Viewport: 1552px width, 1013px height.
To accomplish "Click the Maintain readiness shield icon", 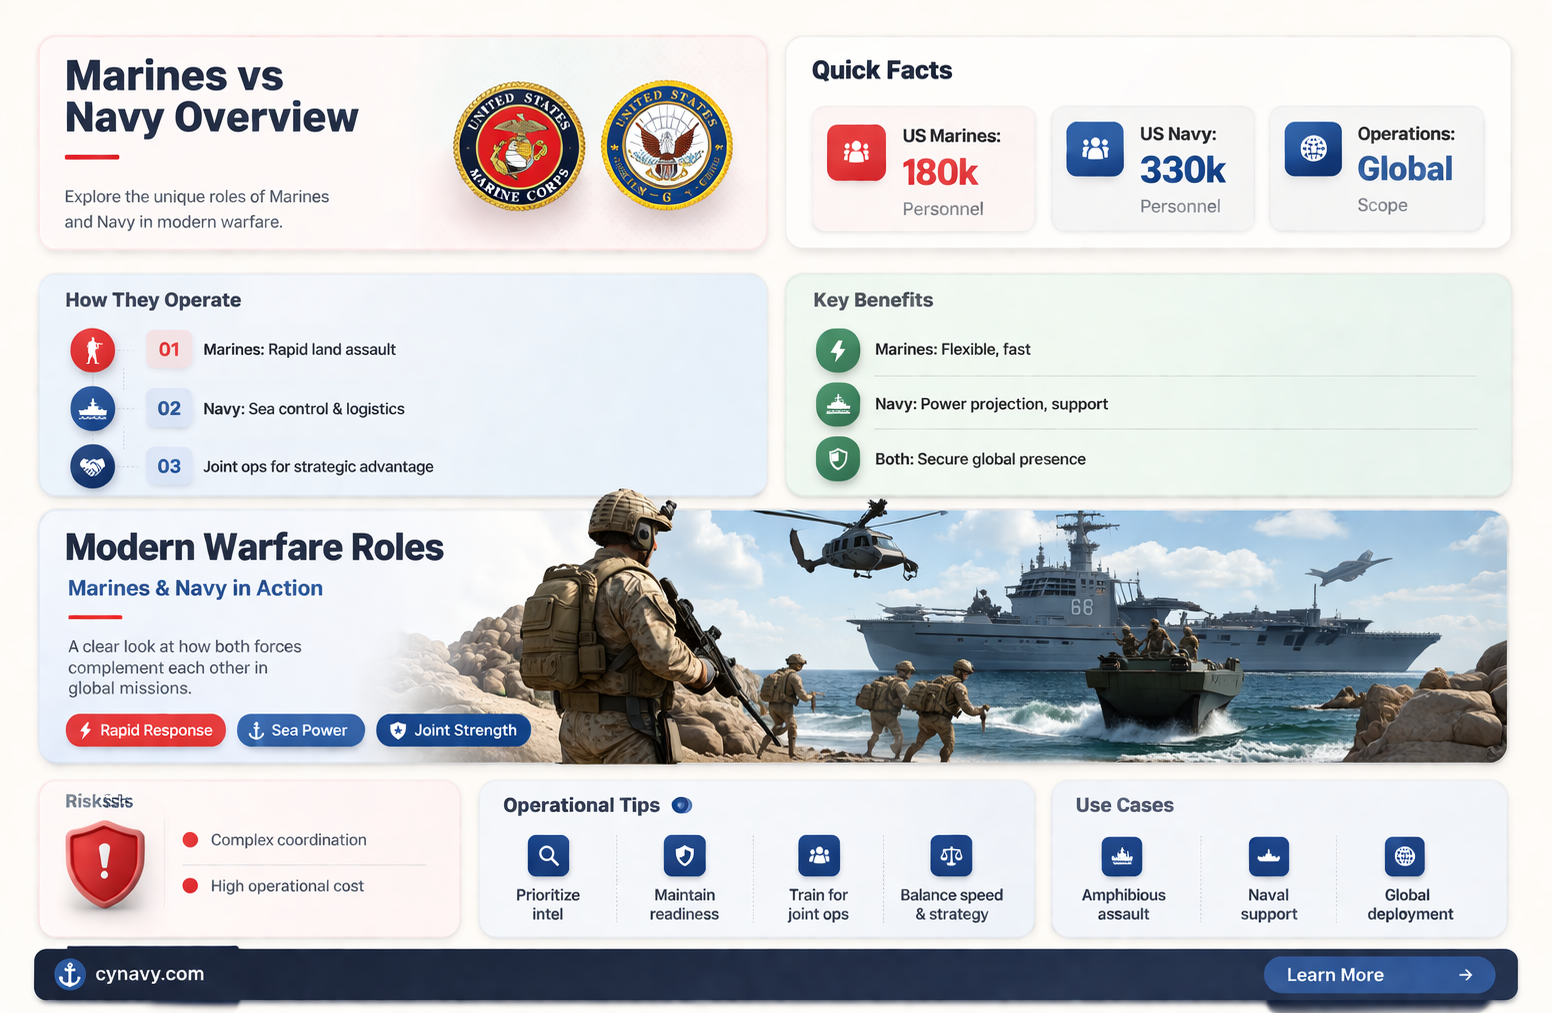I will [x=684, y=856].
